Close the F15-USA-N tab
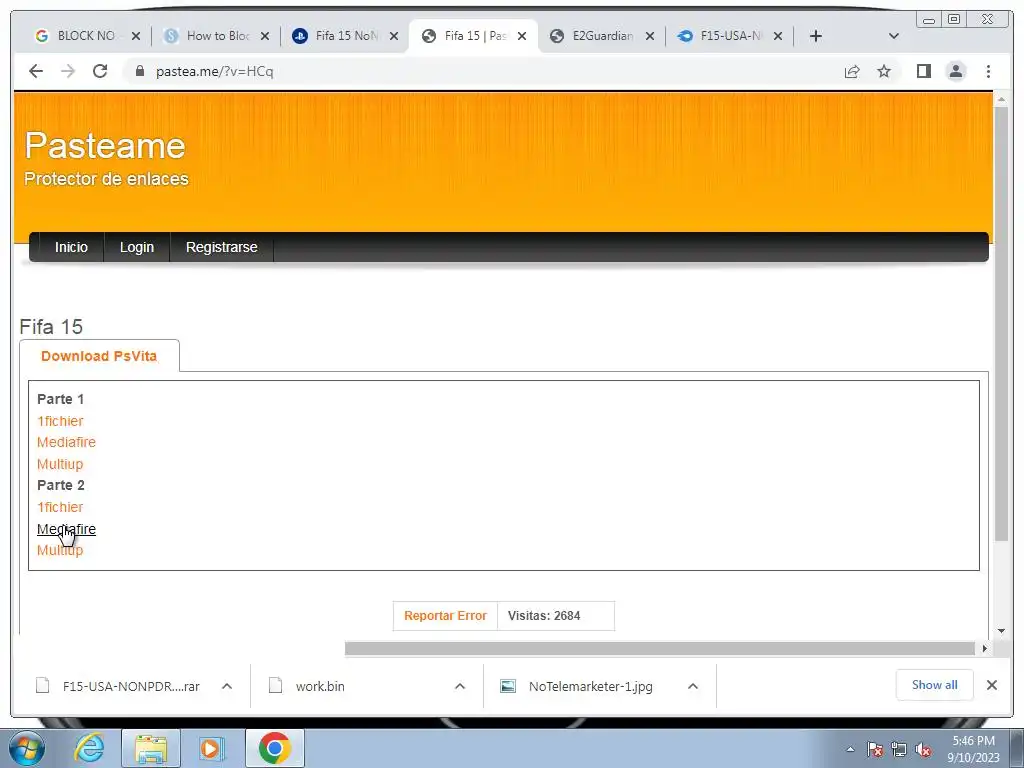The height and width of the screenshot is (768, 1024). (778, 36)
